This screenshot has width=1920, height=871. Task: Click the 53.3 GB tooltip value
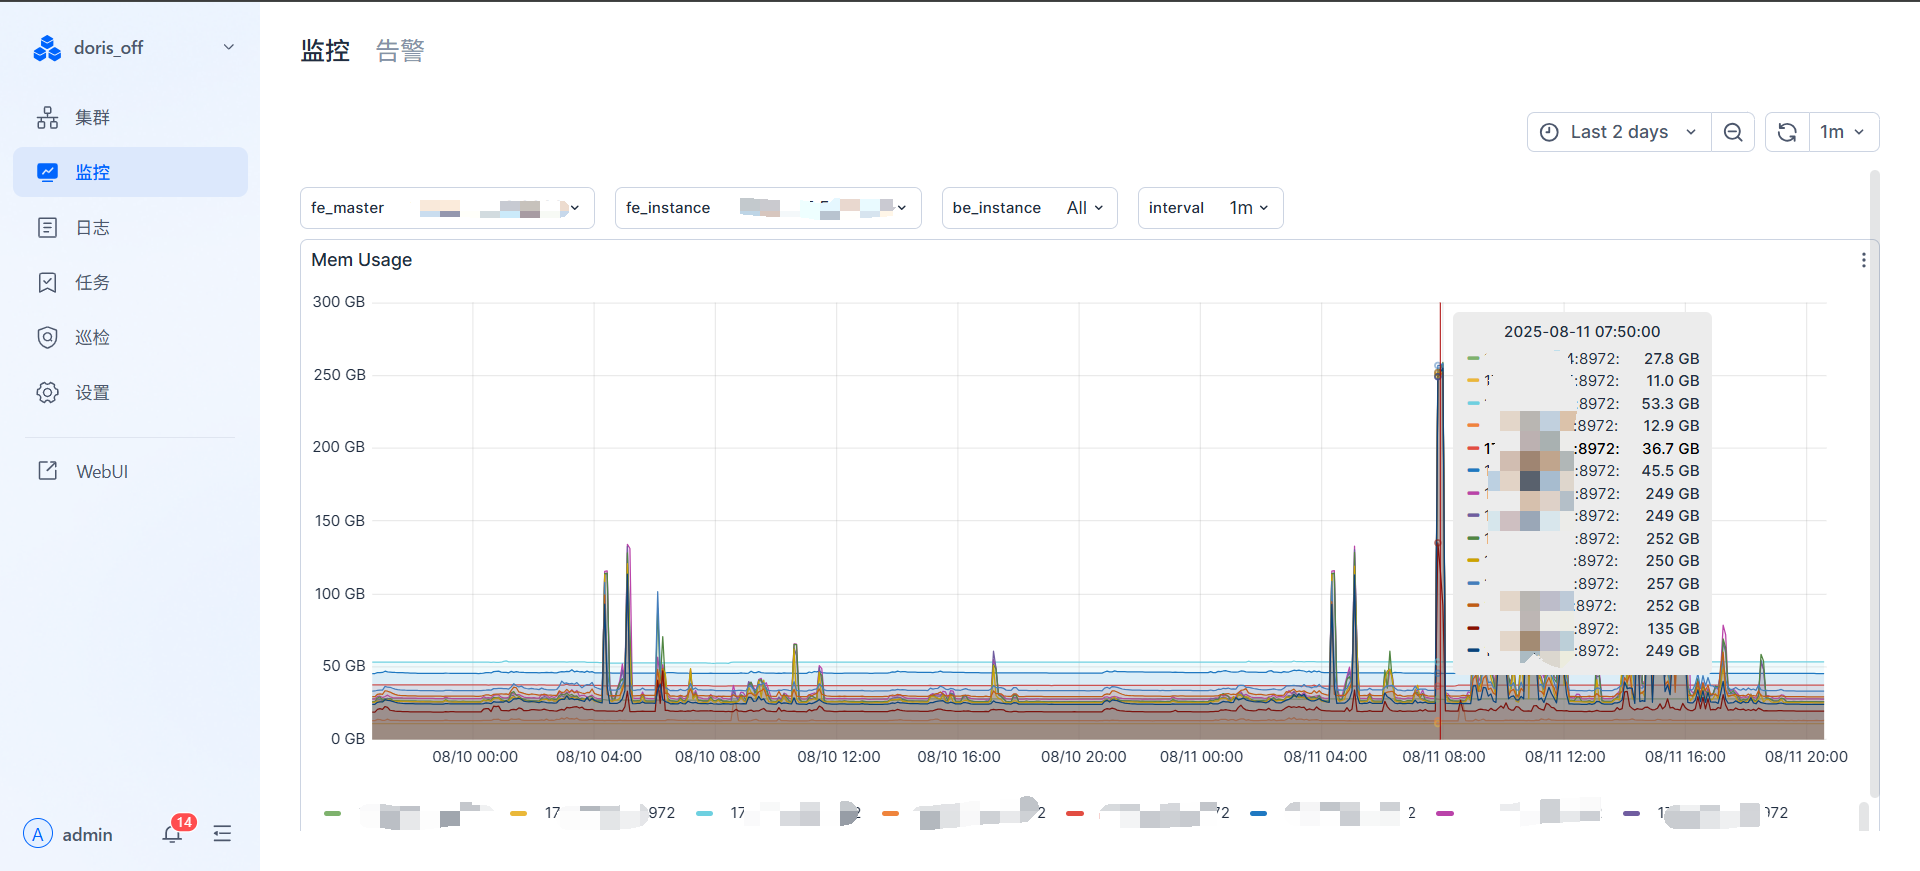(1670, 404)
